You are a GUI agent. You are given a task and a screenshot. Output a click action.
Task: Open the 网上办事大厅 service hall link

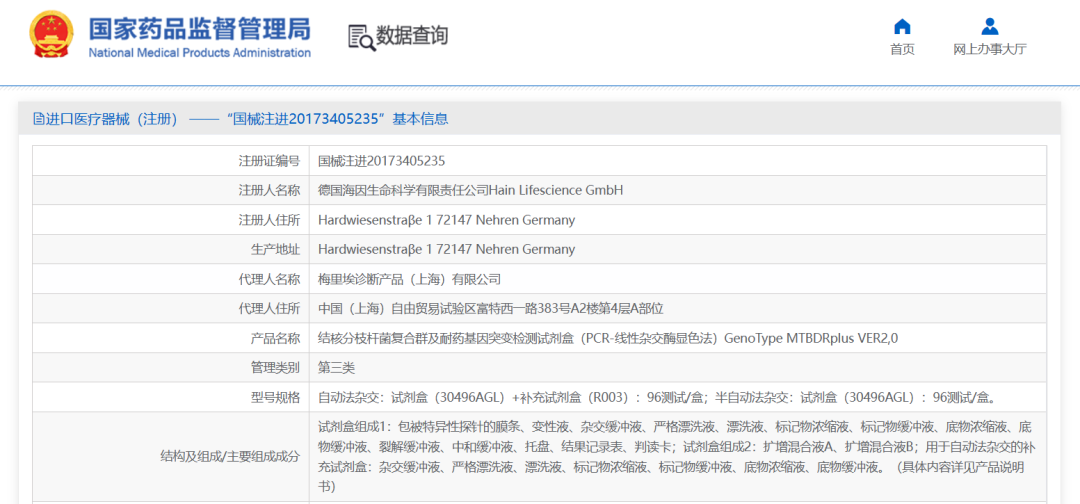tap(989, 50)
